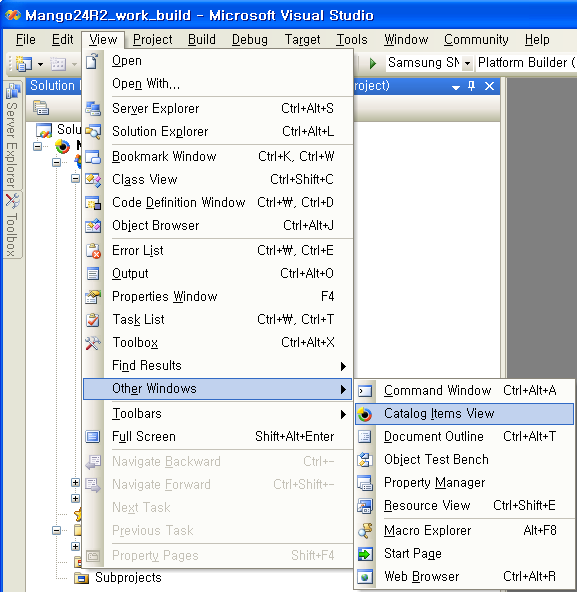Open the Toolbox side tab
577x592 pixels.
click(12, 225)
